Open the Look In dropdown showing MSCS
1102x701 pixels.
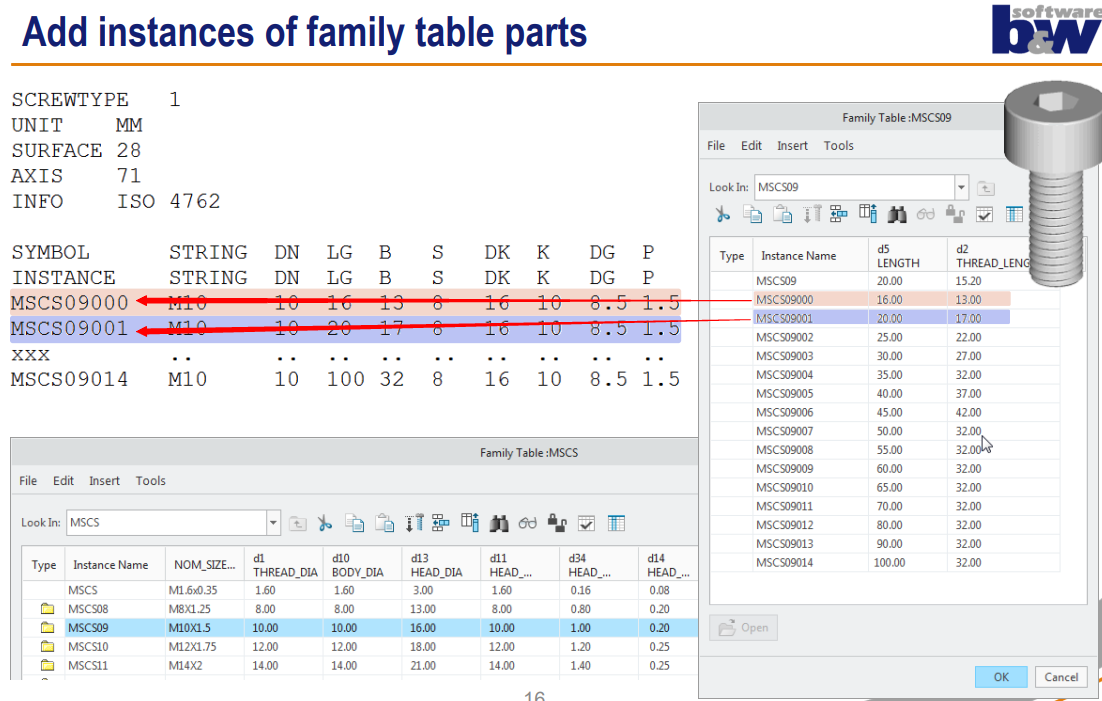(x=272, y=522)
